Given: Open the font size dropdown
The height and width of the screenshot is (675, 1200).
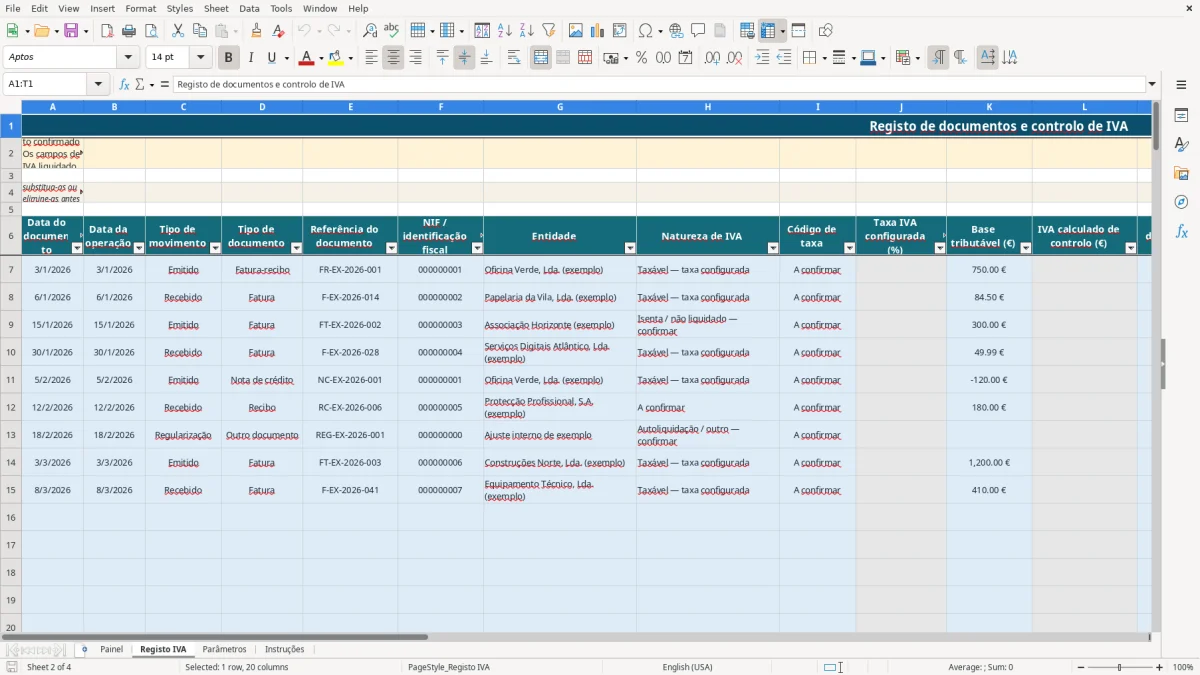Looking at the screenshot, I should pos(200,58).
